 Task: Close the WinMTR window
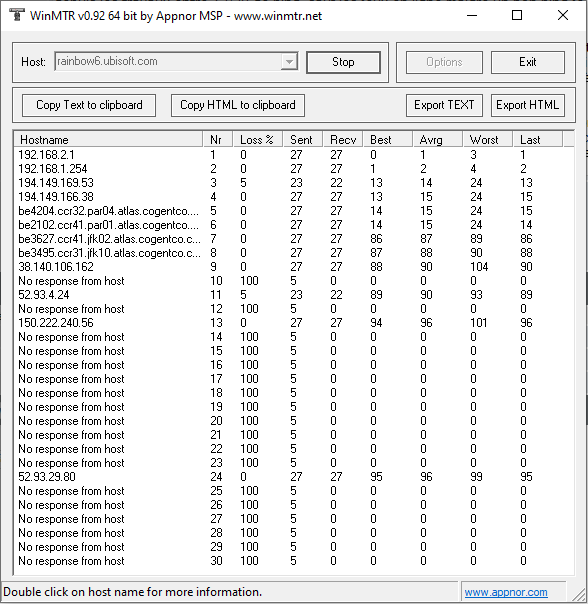click(x=563, y=15)
